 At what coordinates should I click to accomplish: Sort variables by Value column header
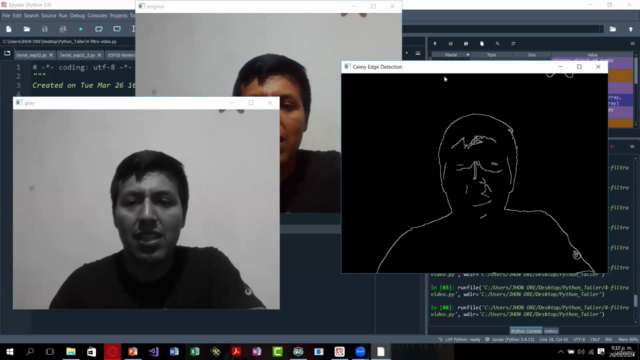point(592,55)
